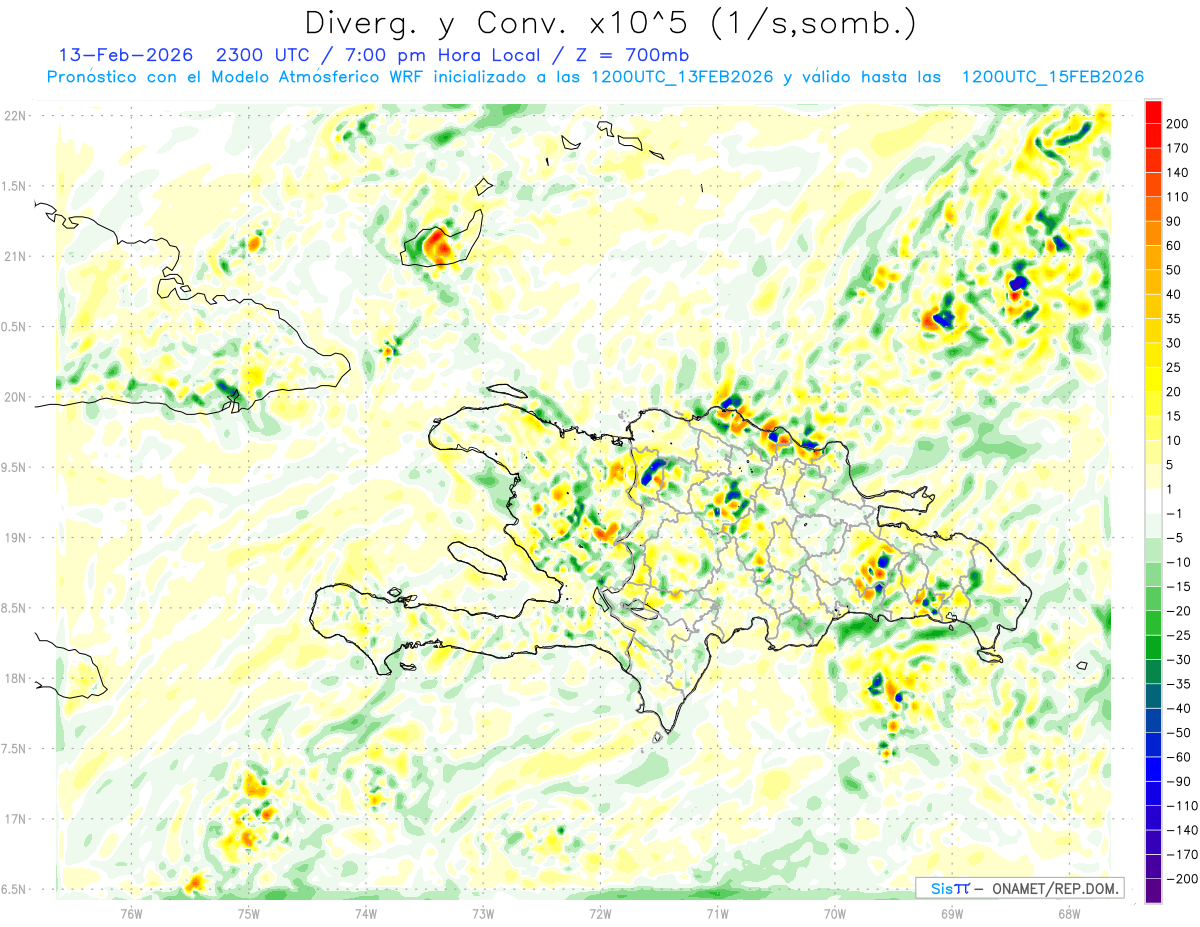
Task: Click the colour swatch between 110 and 90
Action: coord(1153,209)
